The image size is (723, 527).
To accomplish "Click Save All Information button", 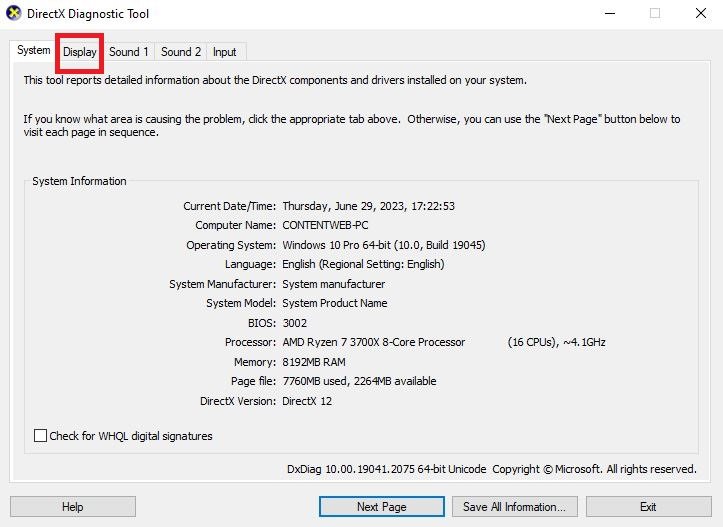I will tap(515, 507).
